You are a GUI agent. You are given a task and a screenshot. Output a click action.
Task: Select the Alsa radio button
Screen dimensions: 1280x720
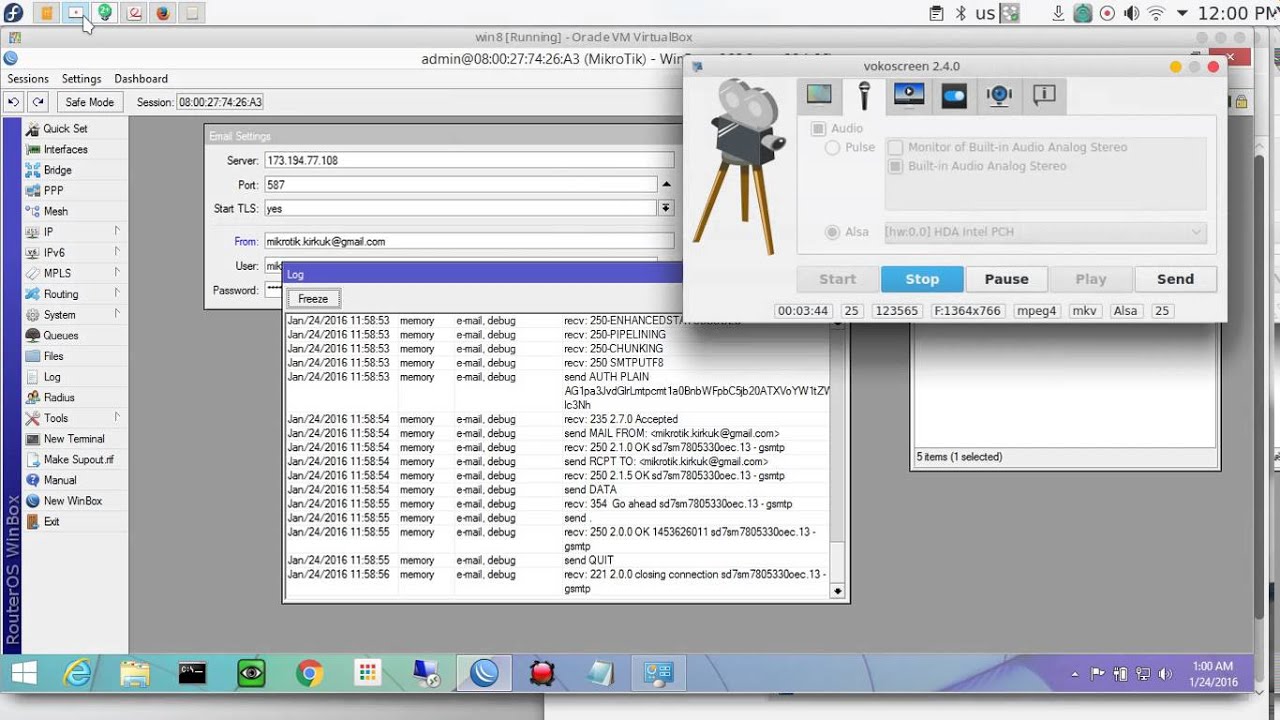pos(832,232)
